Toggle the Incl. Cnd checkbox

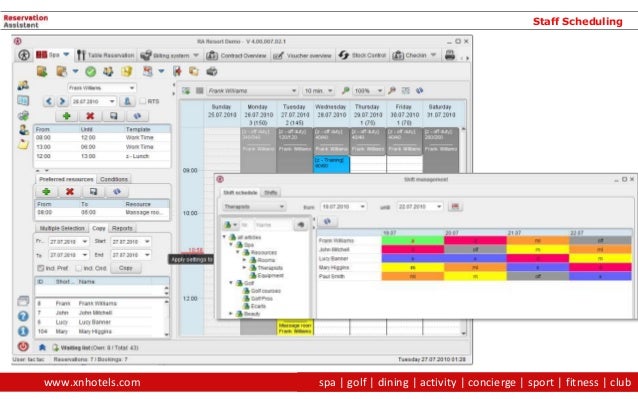[x=79, y=268]
